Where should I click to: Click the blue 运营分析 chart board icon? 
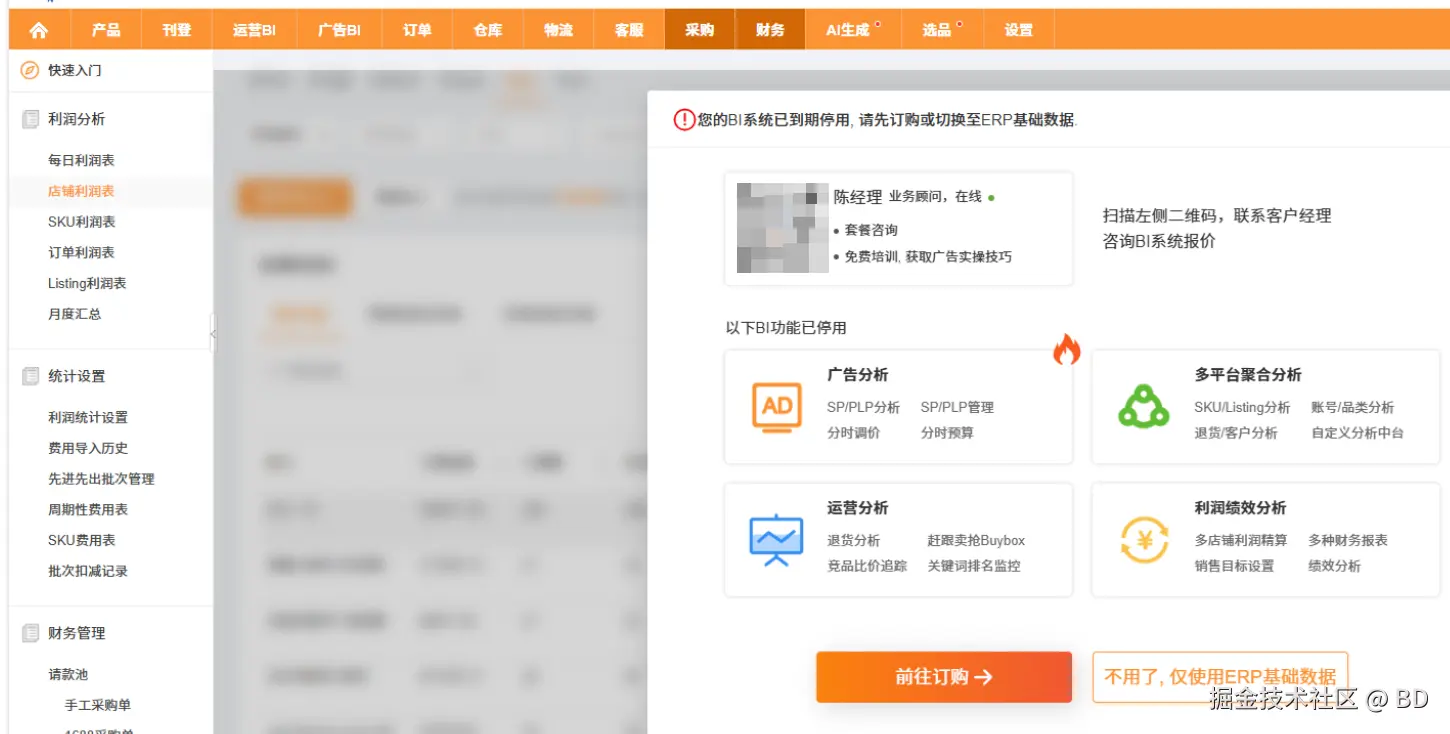(x=777, y=540)
